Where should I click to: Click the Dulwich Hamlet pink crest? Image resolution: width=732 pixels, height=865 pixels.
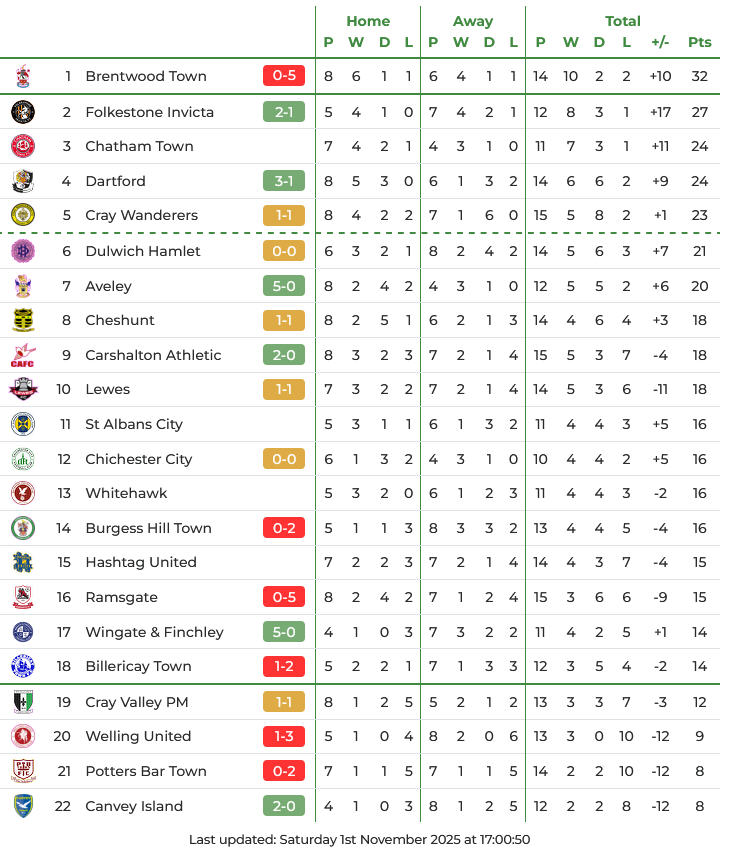tap(23, 251)
